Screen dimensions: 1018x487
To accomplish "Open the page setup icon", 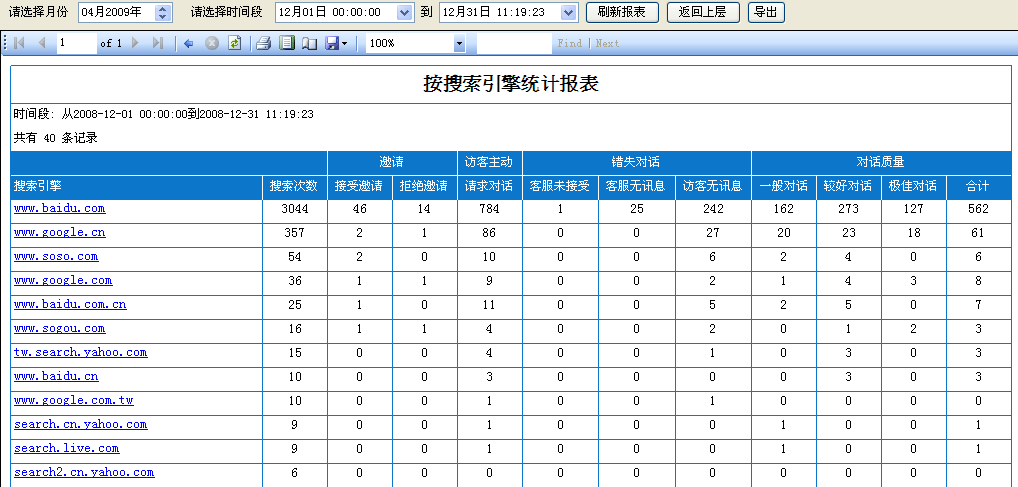I will (309, 44).
